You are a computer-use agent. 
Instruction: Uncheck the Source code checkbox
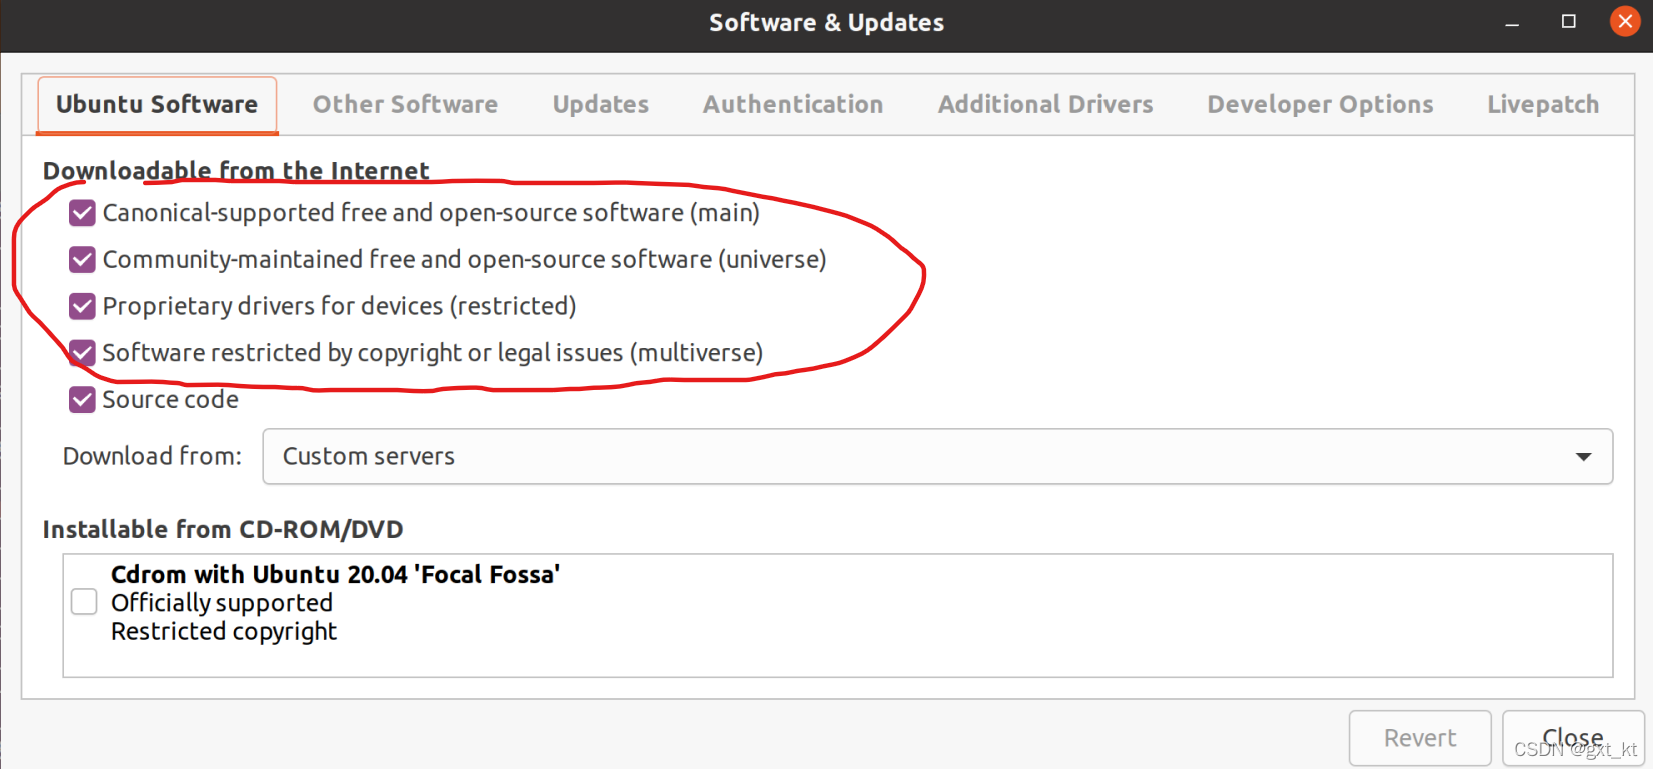point(83,400)
